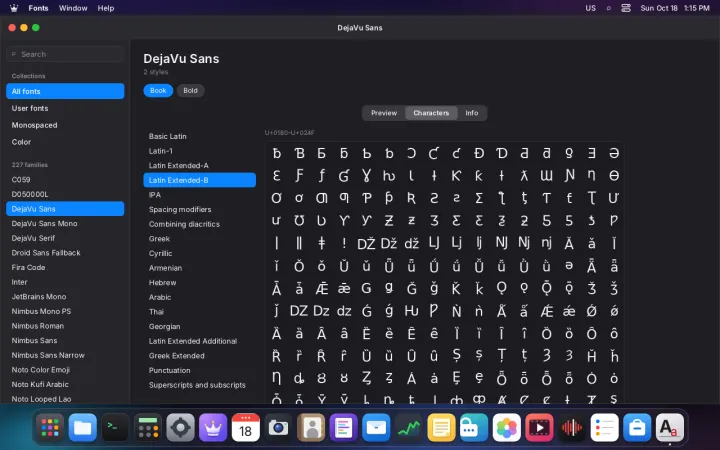The width and height of the screenshot is (720, 450).
Task: Open the Help menu
Action: 106,8
